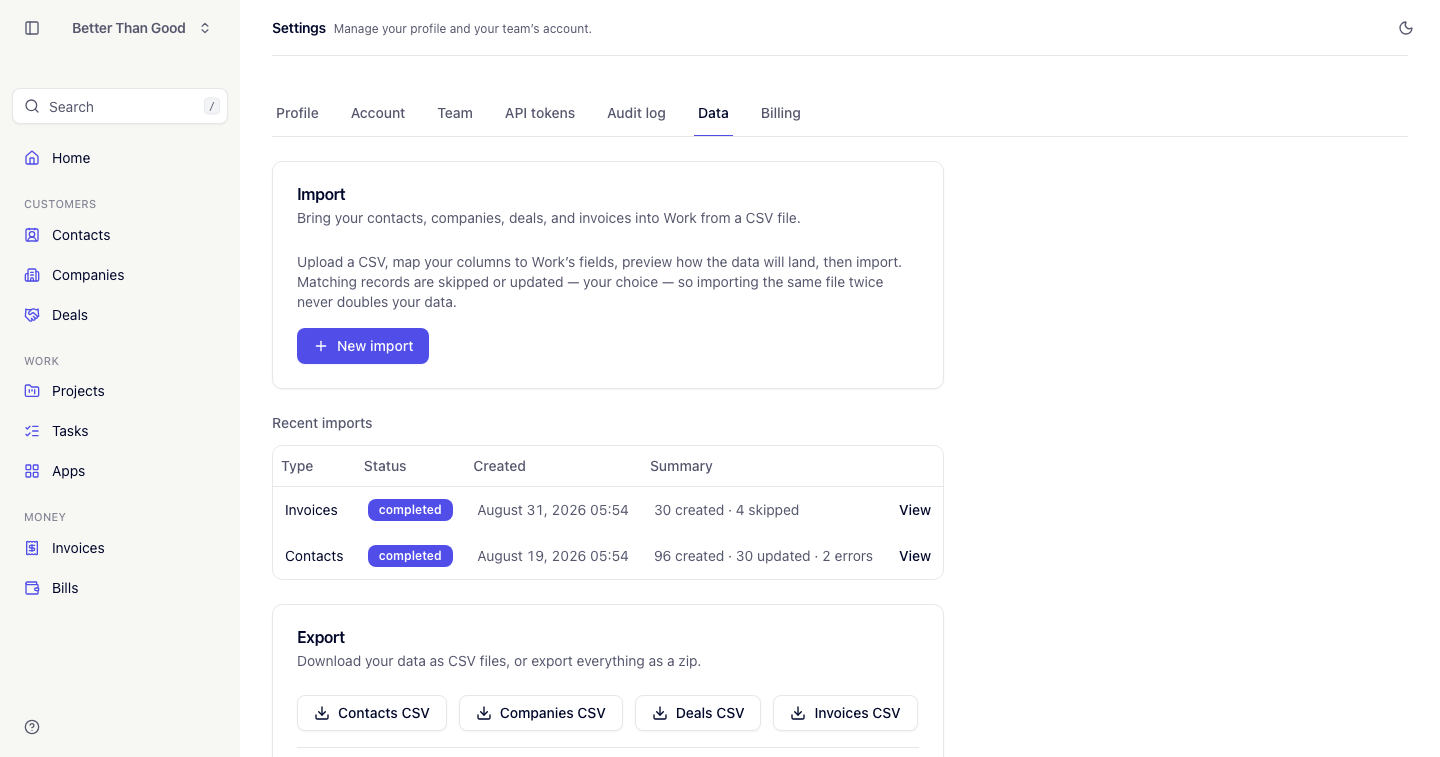Open the help question mark icon
Screen dimensions: 1440x757
tap(32, 727)
